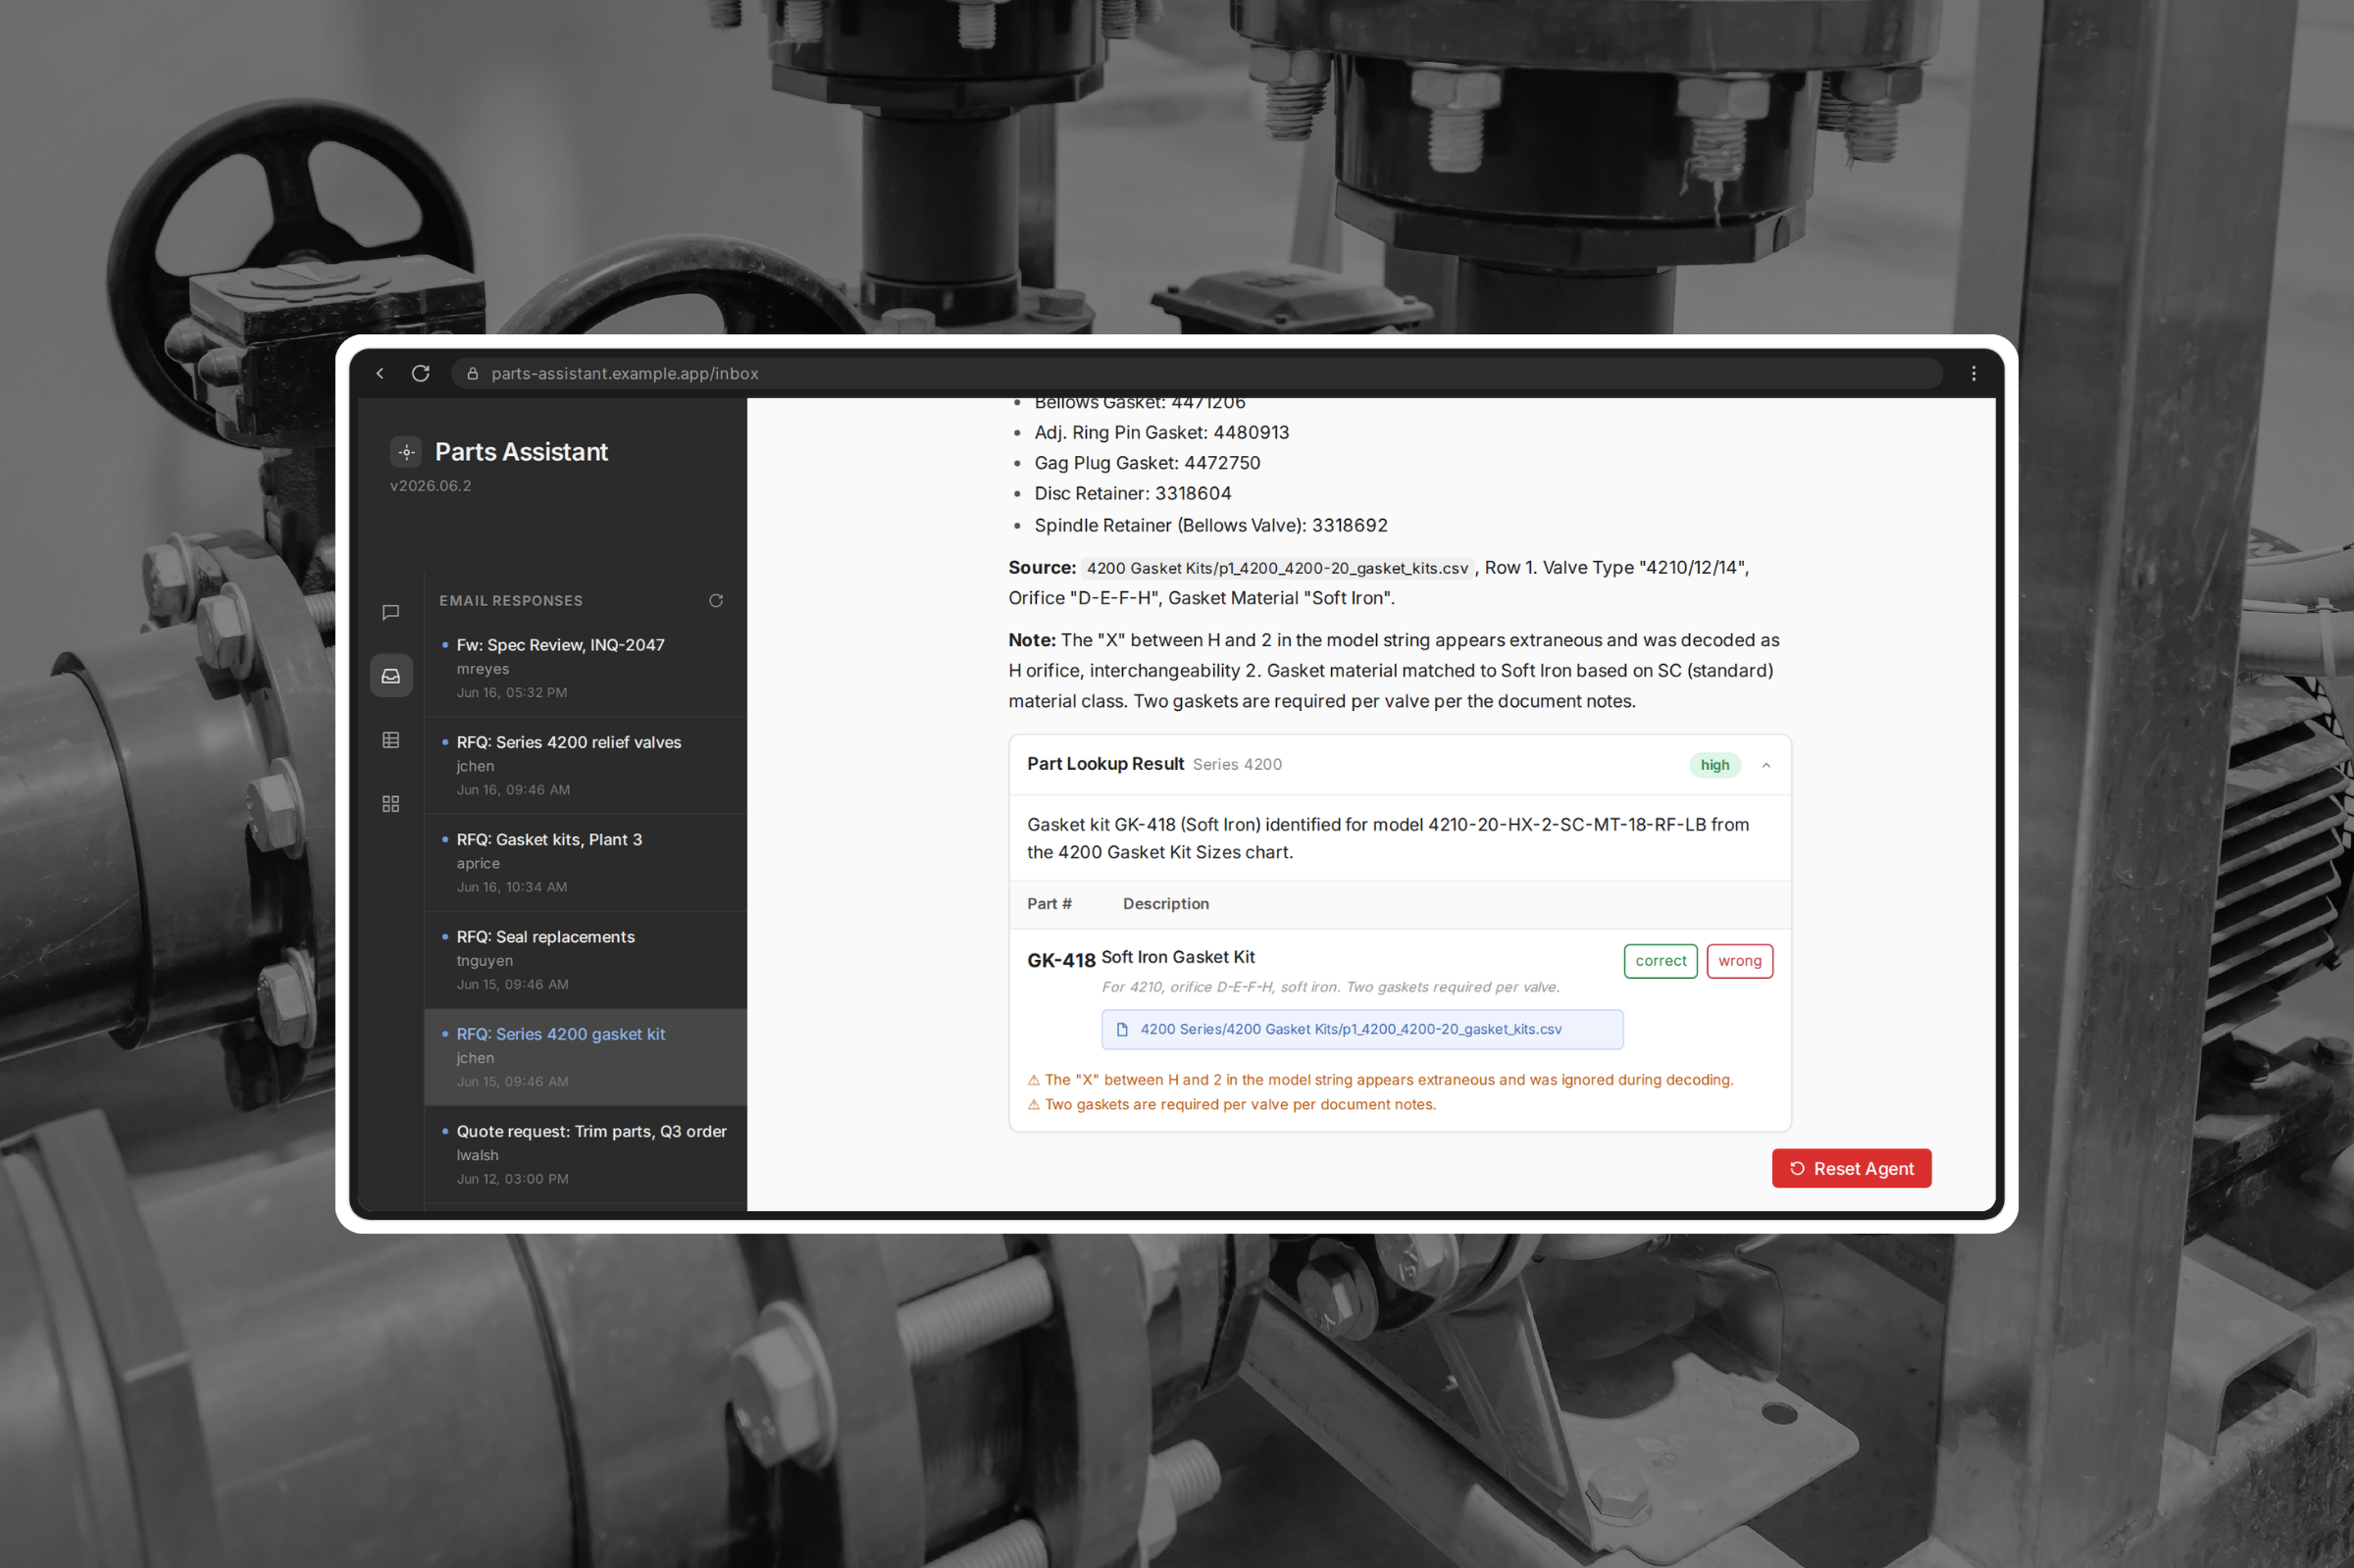Click the warning about extraneous X
This screenshot has height=1568, width=2354.
(1380, 1080)
